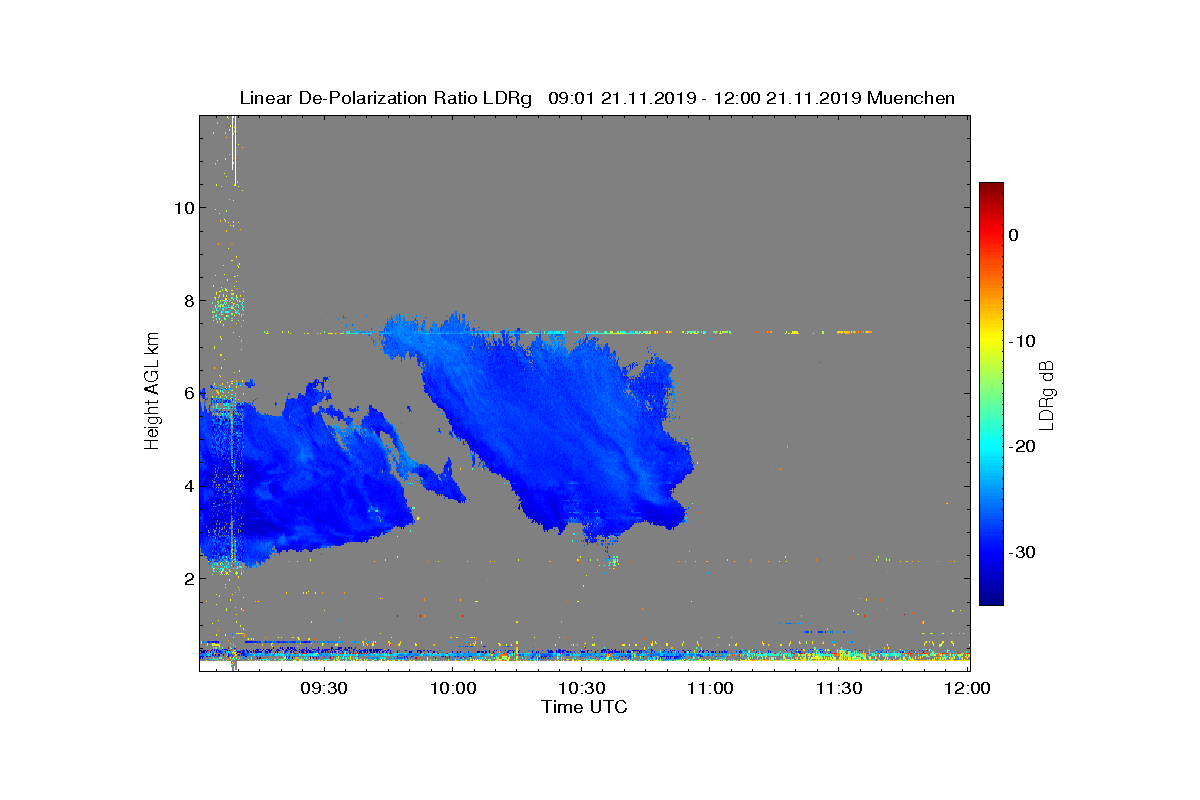
Task: Click the 11:00 time tick label
Action: click(711, 688)
